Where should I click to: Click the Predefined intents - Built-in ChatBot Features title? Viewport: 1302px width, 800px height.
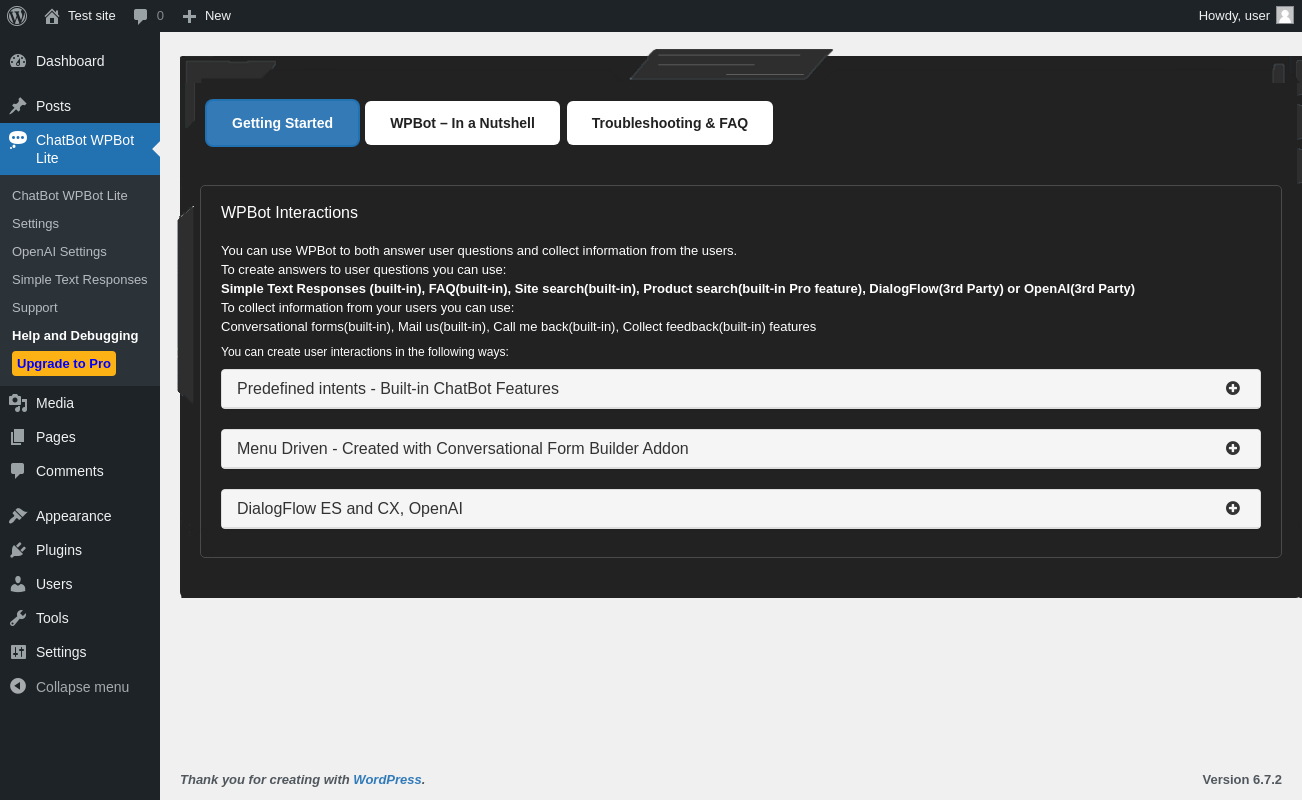coord(398,389)
